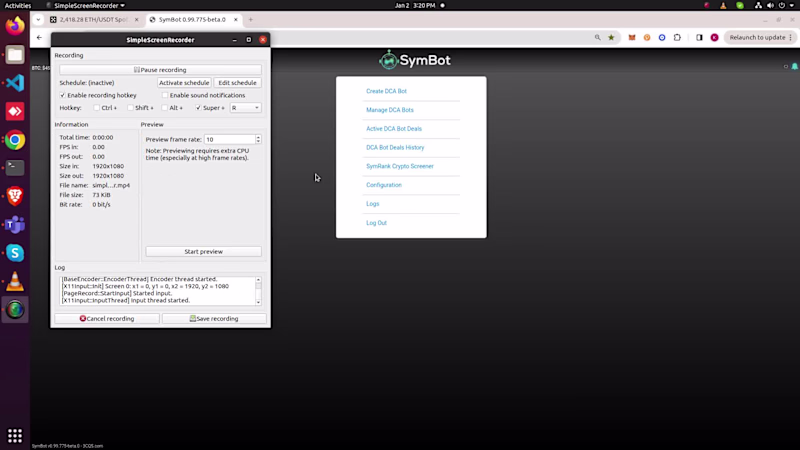800x450 pixels.
Task: Click the SymBot notification bell icon
Action: coord(794,66)
